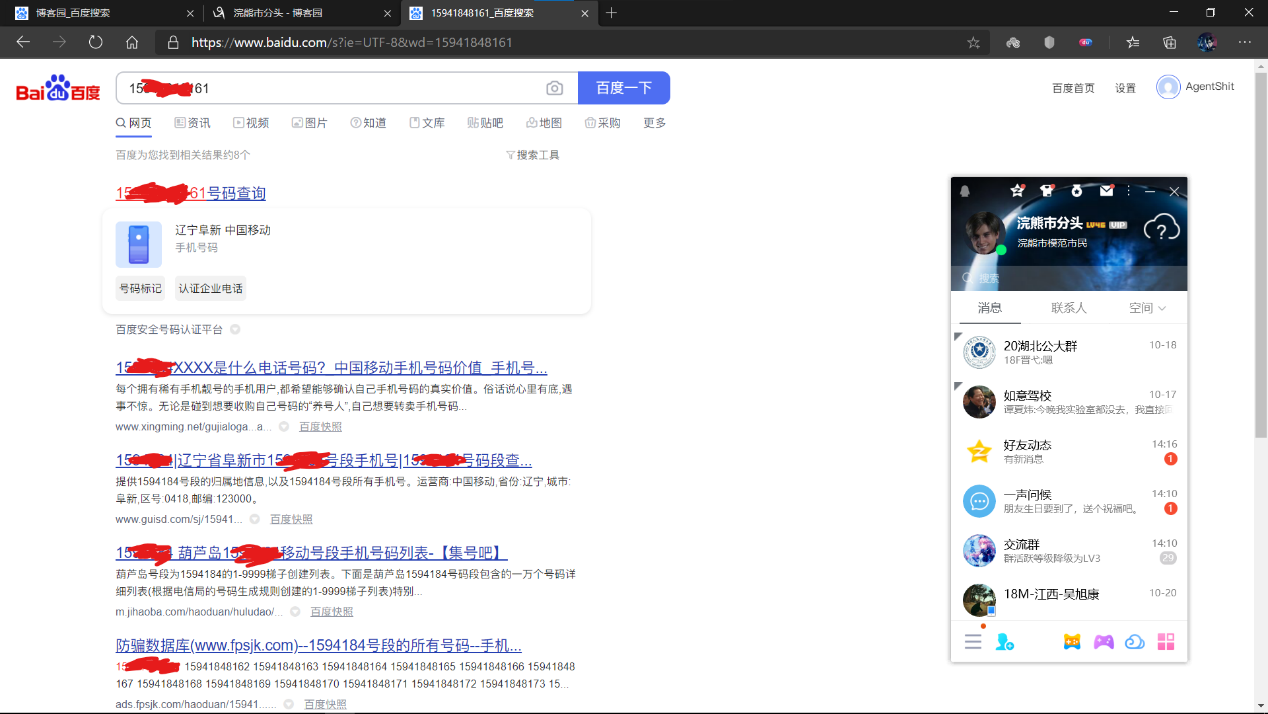Click the Baidu search input field
This screenshot has width=1268, height=714.
point(330,88)
